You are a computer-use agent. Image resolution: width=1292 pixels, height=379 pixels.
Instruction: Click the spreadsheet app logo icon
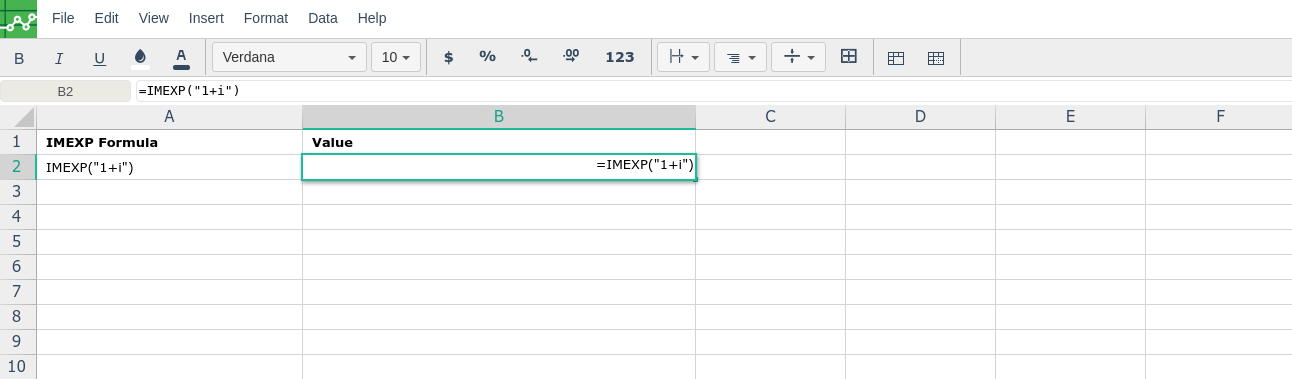[x=18, y=18]
